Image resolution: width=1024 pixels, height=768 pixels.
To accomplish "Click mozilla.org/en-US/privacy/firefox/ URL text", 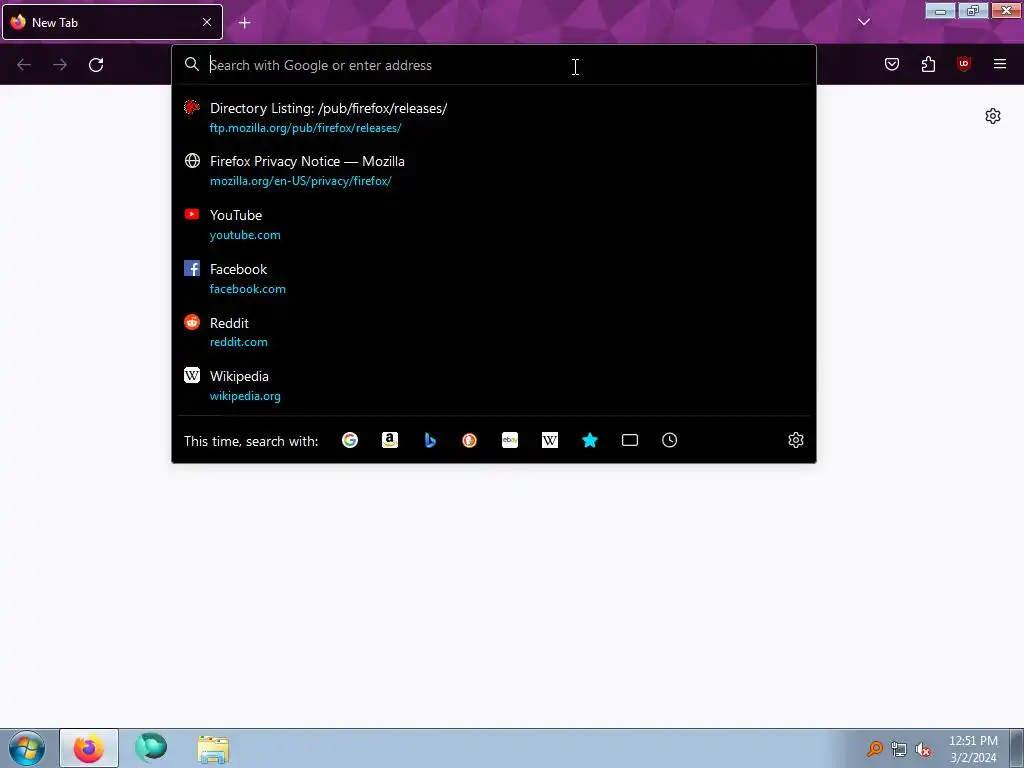I will [300, 181].
